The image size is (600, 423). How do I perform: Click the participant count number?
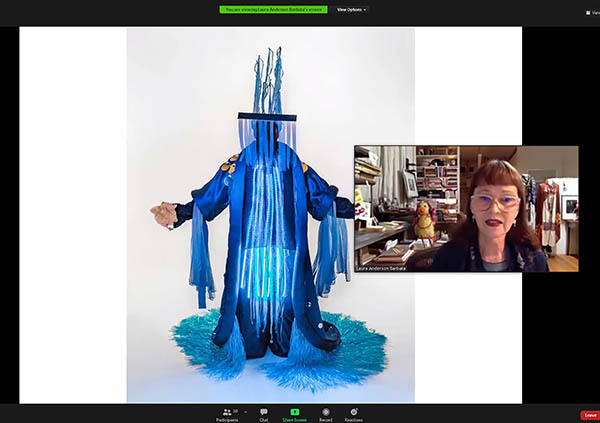tap(236, 411)
